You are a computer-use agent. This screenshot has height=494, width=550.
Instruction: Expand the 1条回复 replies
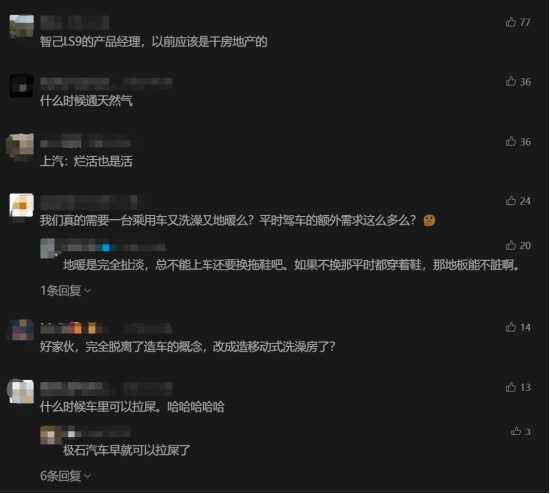coord(66,291)
